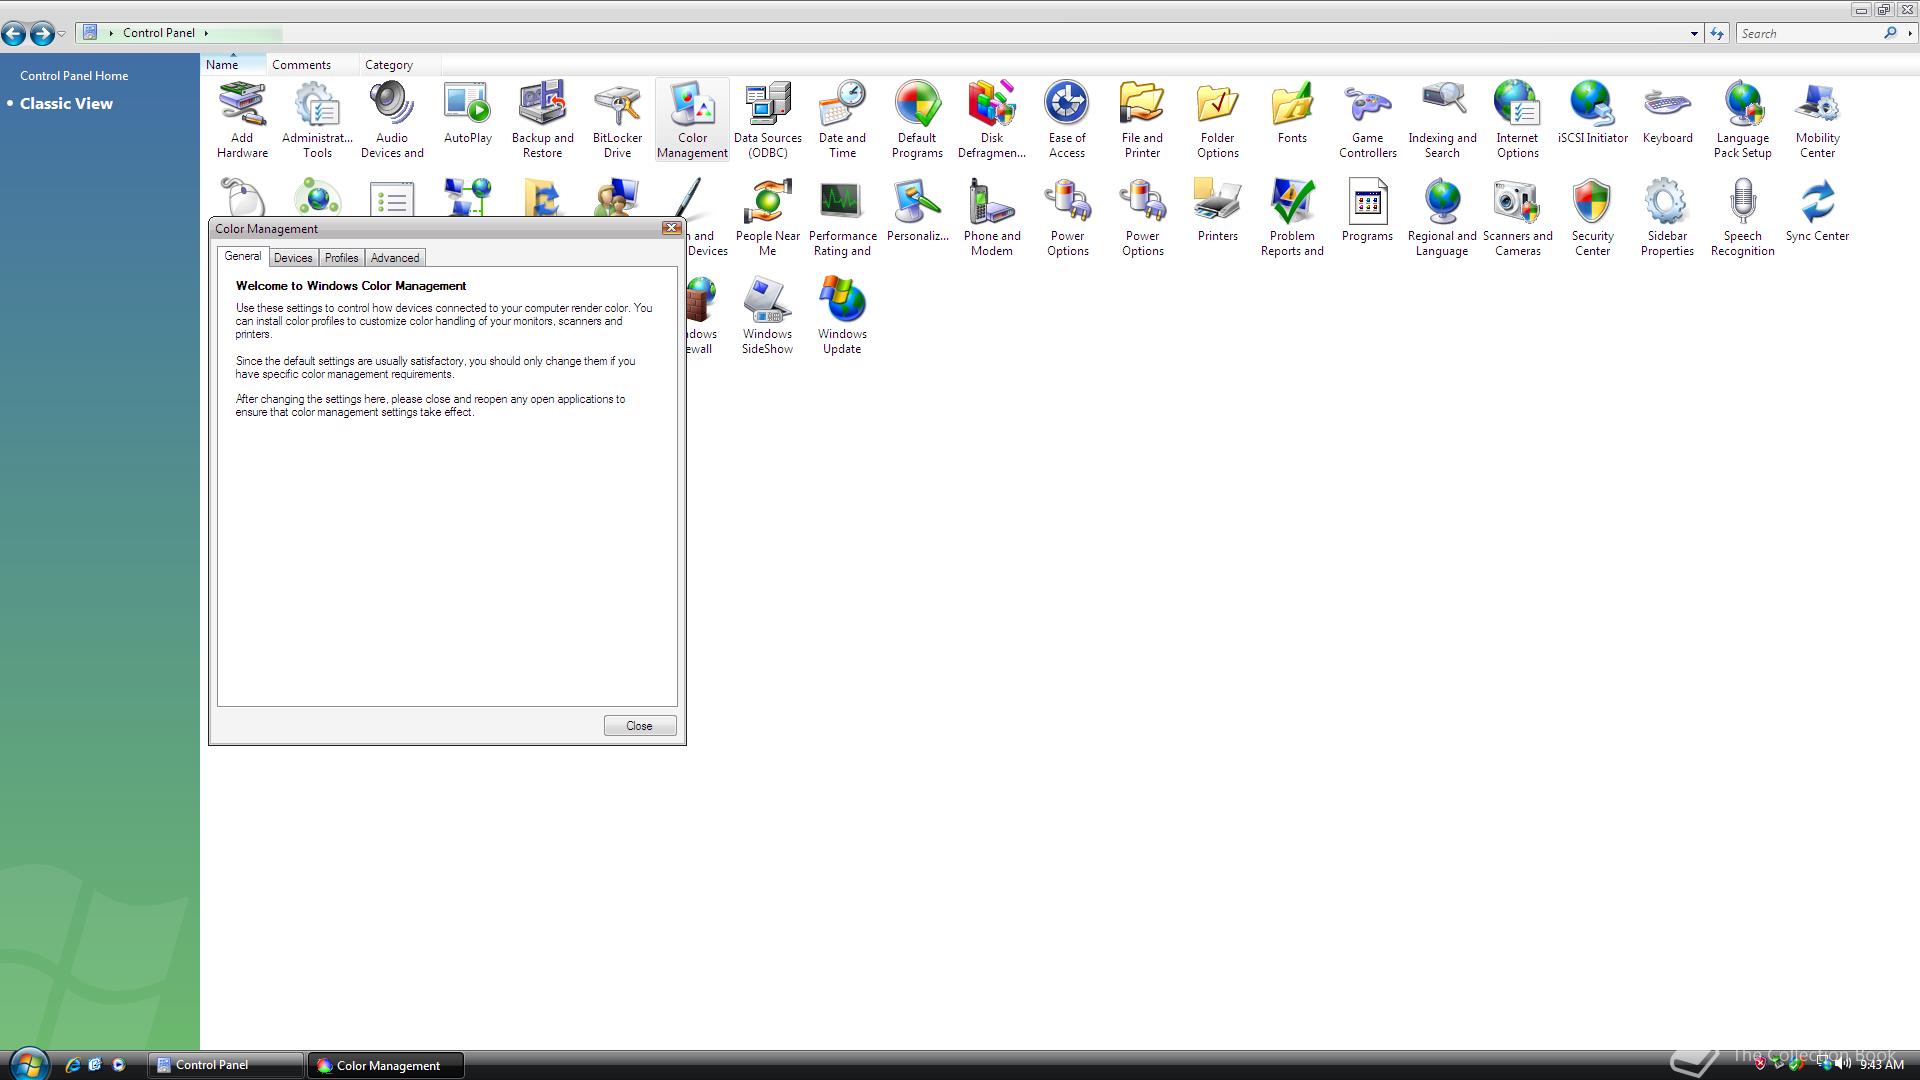
Task: Sort icons by Category column header
Action: point(389,65)
